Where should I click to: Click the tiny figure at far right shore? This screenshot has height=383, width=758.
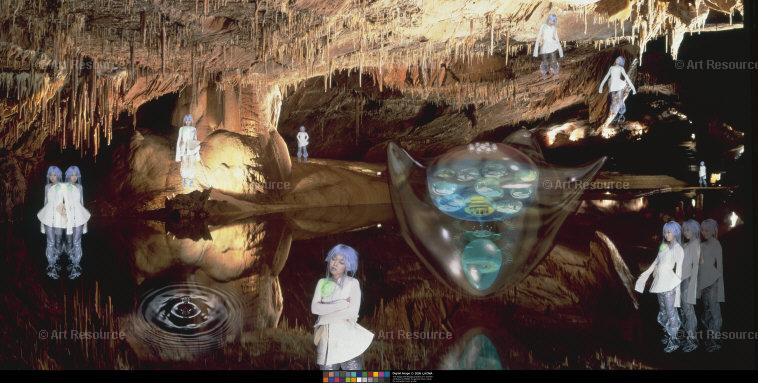tap(702, 174)
